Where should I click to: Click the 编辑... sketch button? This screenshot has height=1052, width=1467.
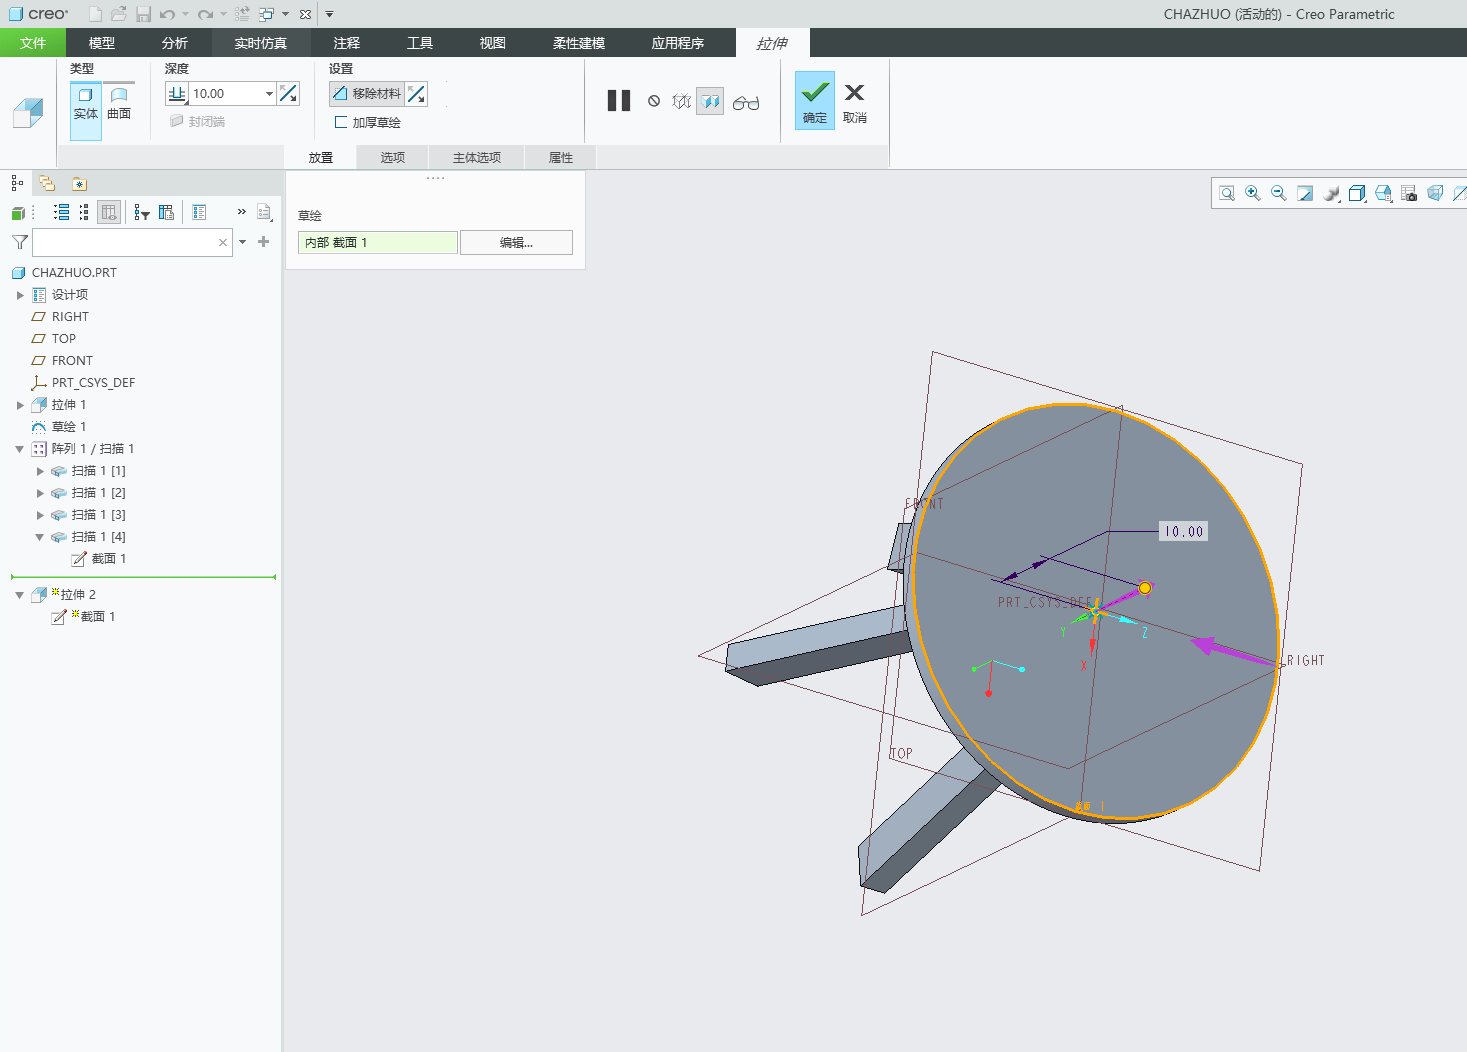[x=516, y=243]
